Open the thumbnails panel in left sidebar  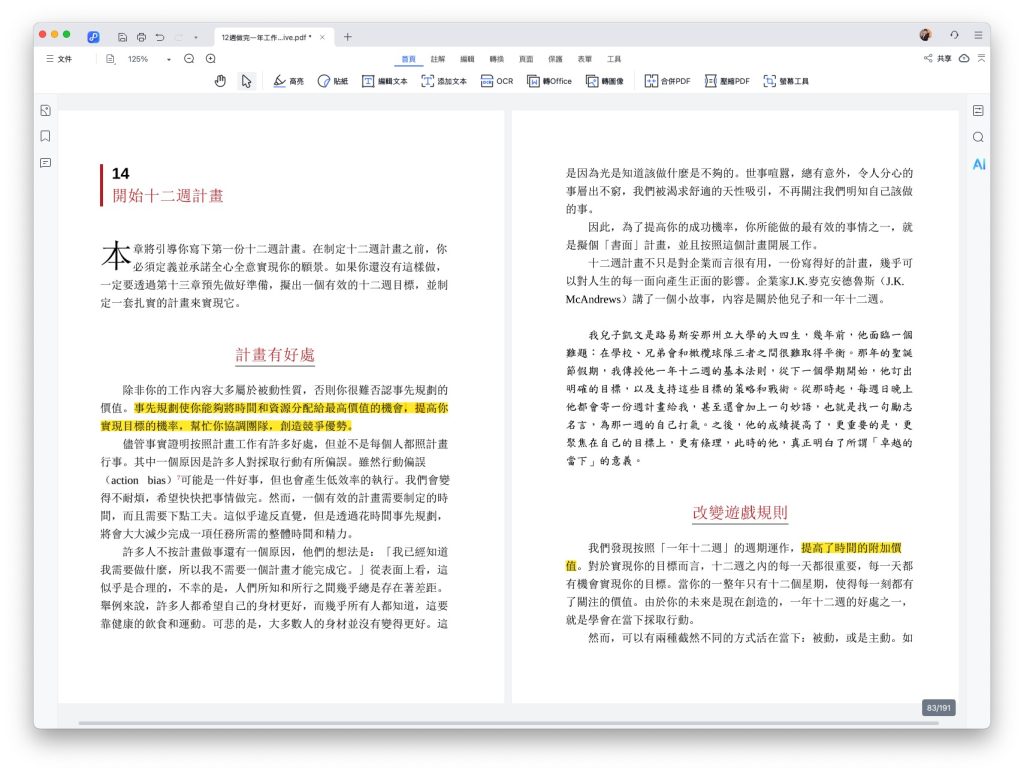click(45, 110)
